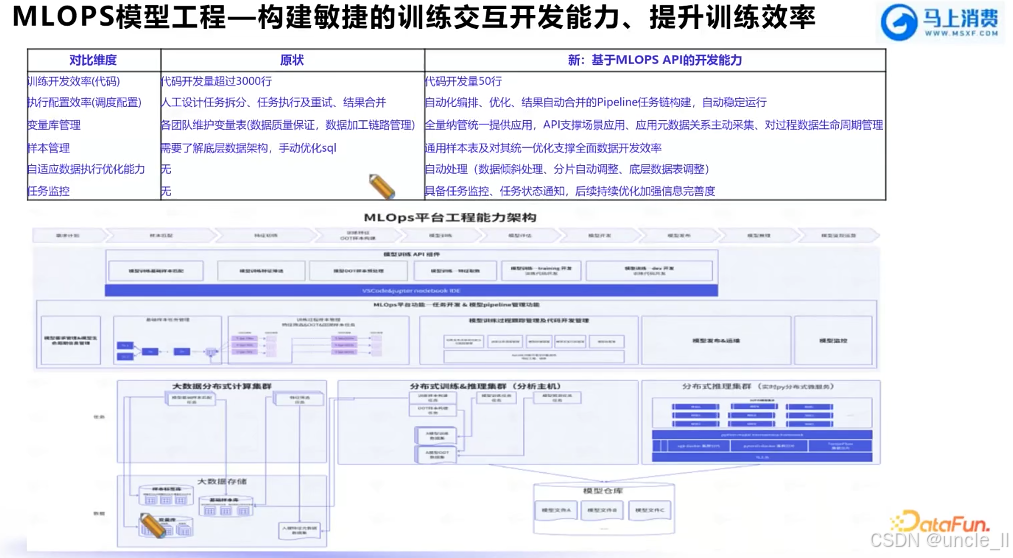Click the blue VSCode&jupyter notebook IDE bar
The height and width of the screenshot is (558, 1013).
tap(412, 291)
